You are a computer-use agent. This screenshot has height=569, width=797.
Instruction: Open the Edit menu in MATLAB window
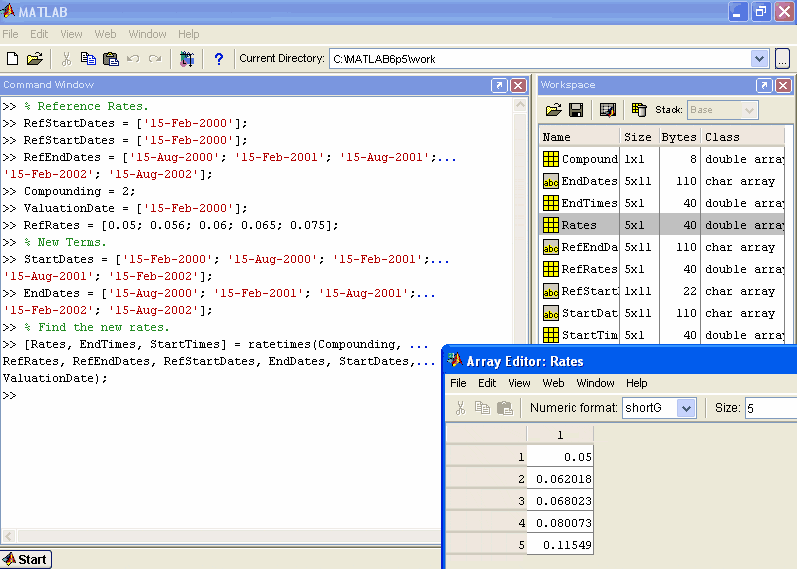pyautogui.click(x=39, y=34)
